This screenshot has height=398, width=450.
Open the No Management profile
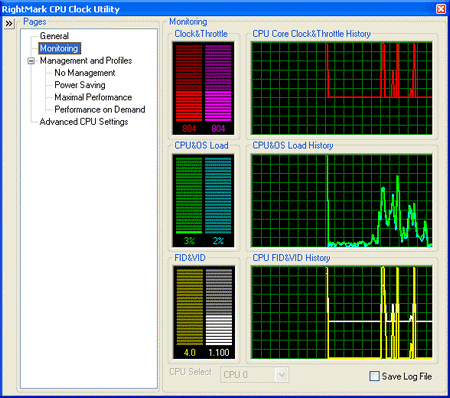coord(85,73)
